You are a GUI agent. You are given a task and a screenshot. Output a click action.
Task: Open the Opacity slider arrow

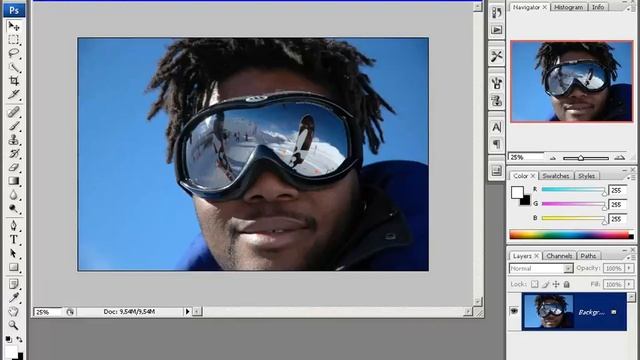tap(629, 268)
